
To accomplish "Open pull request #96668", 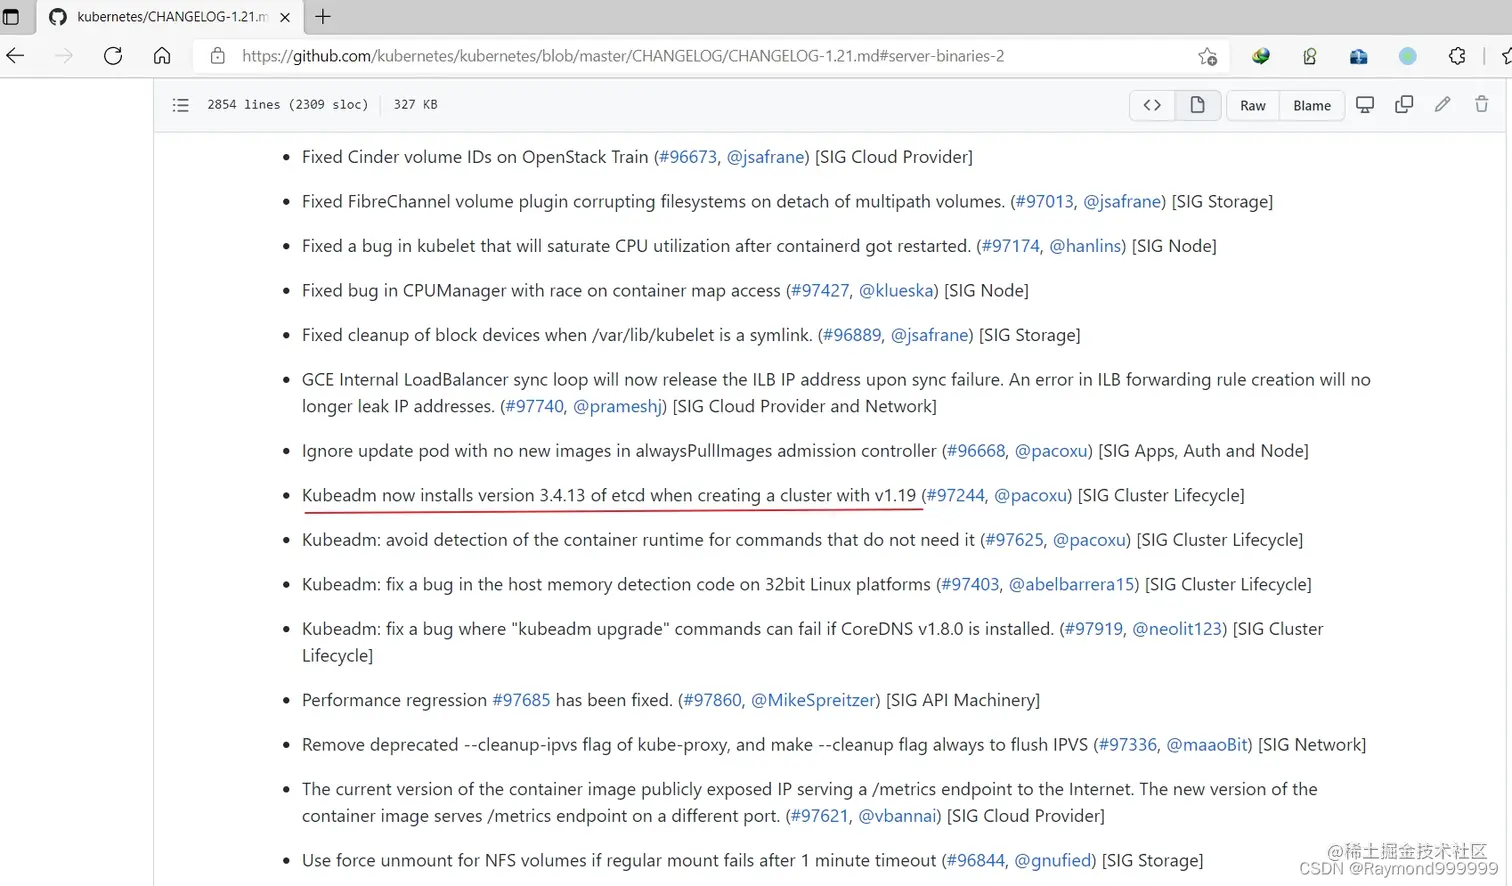I will point(976,451).
